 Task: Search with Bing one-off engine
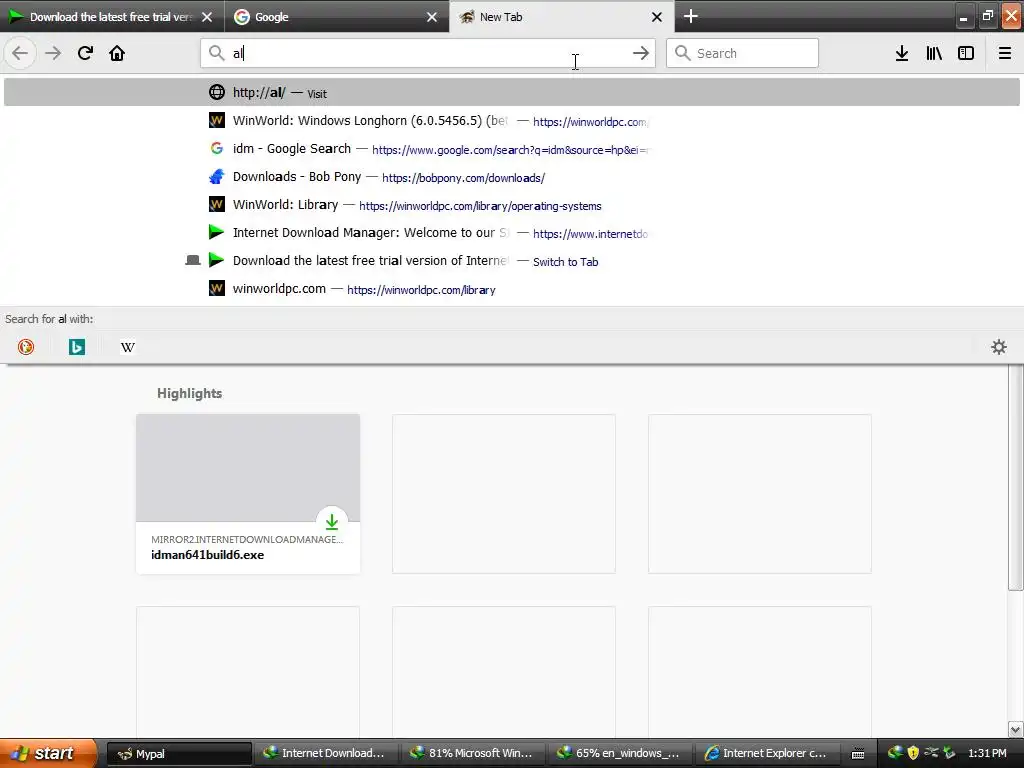pyautogui.click(x=76, y=347)
